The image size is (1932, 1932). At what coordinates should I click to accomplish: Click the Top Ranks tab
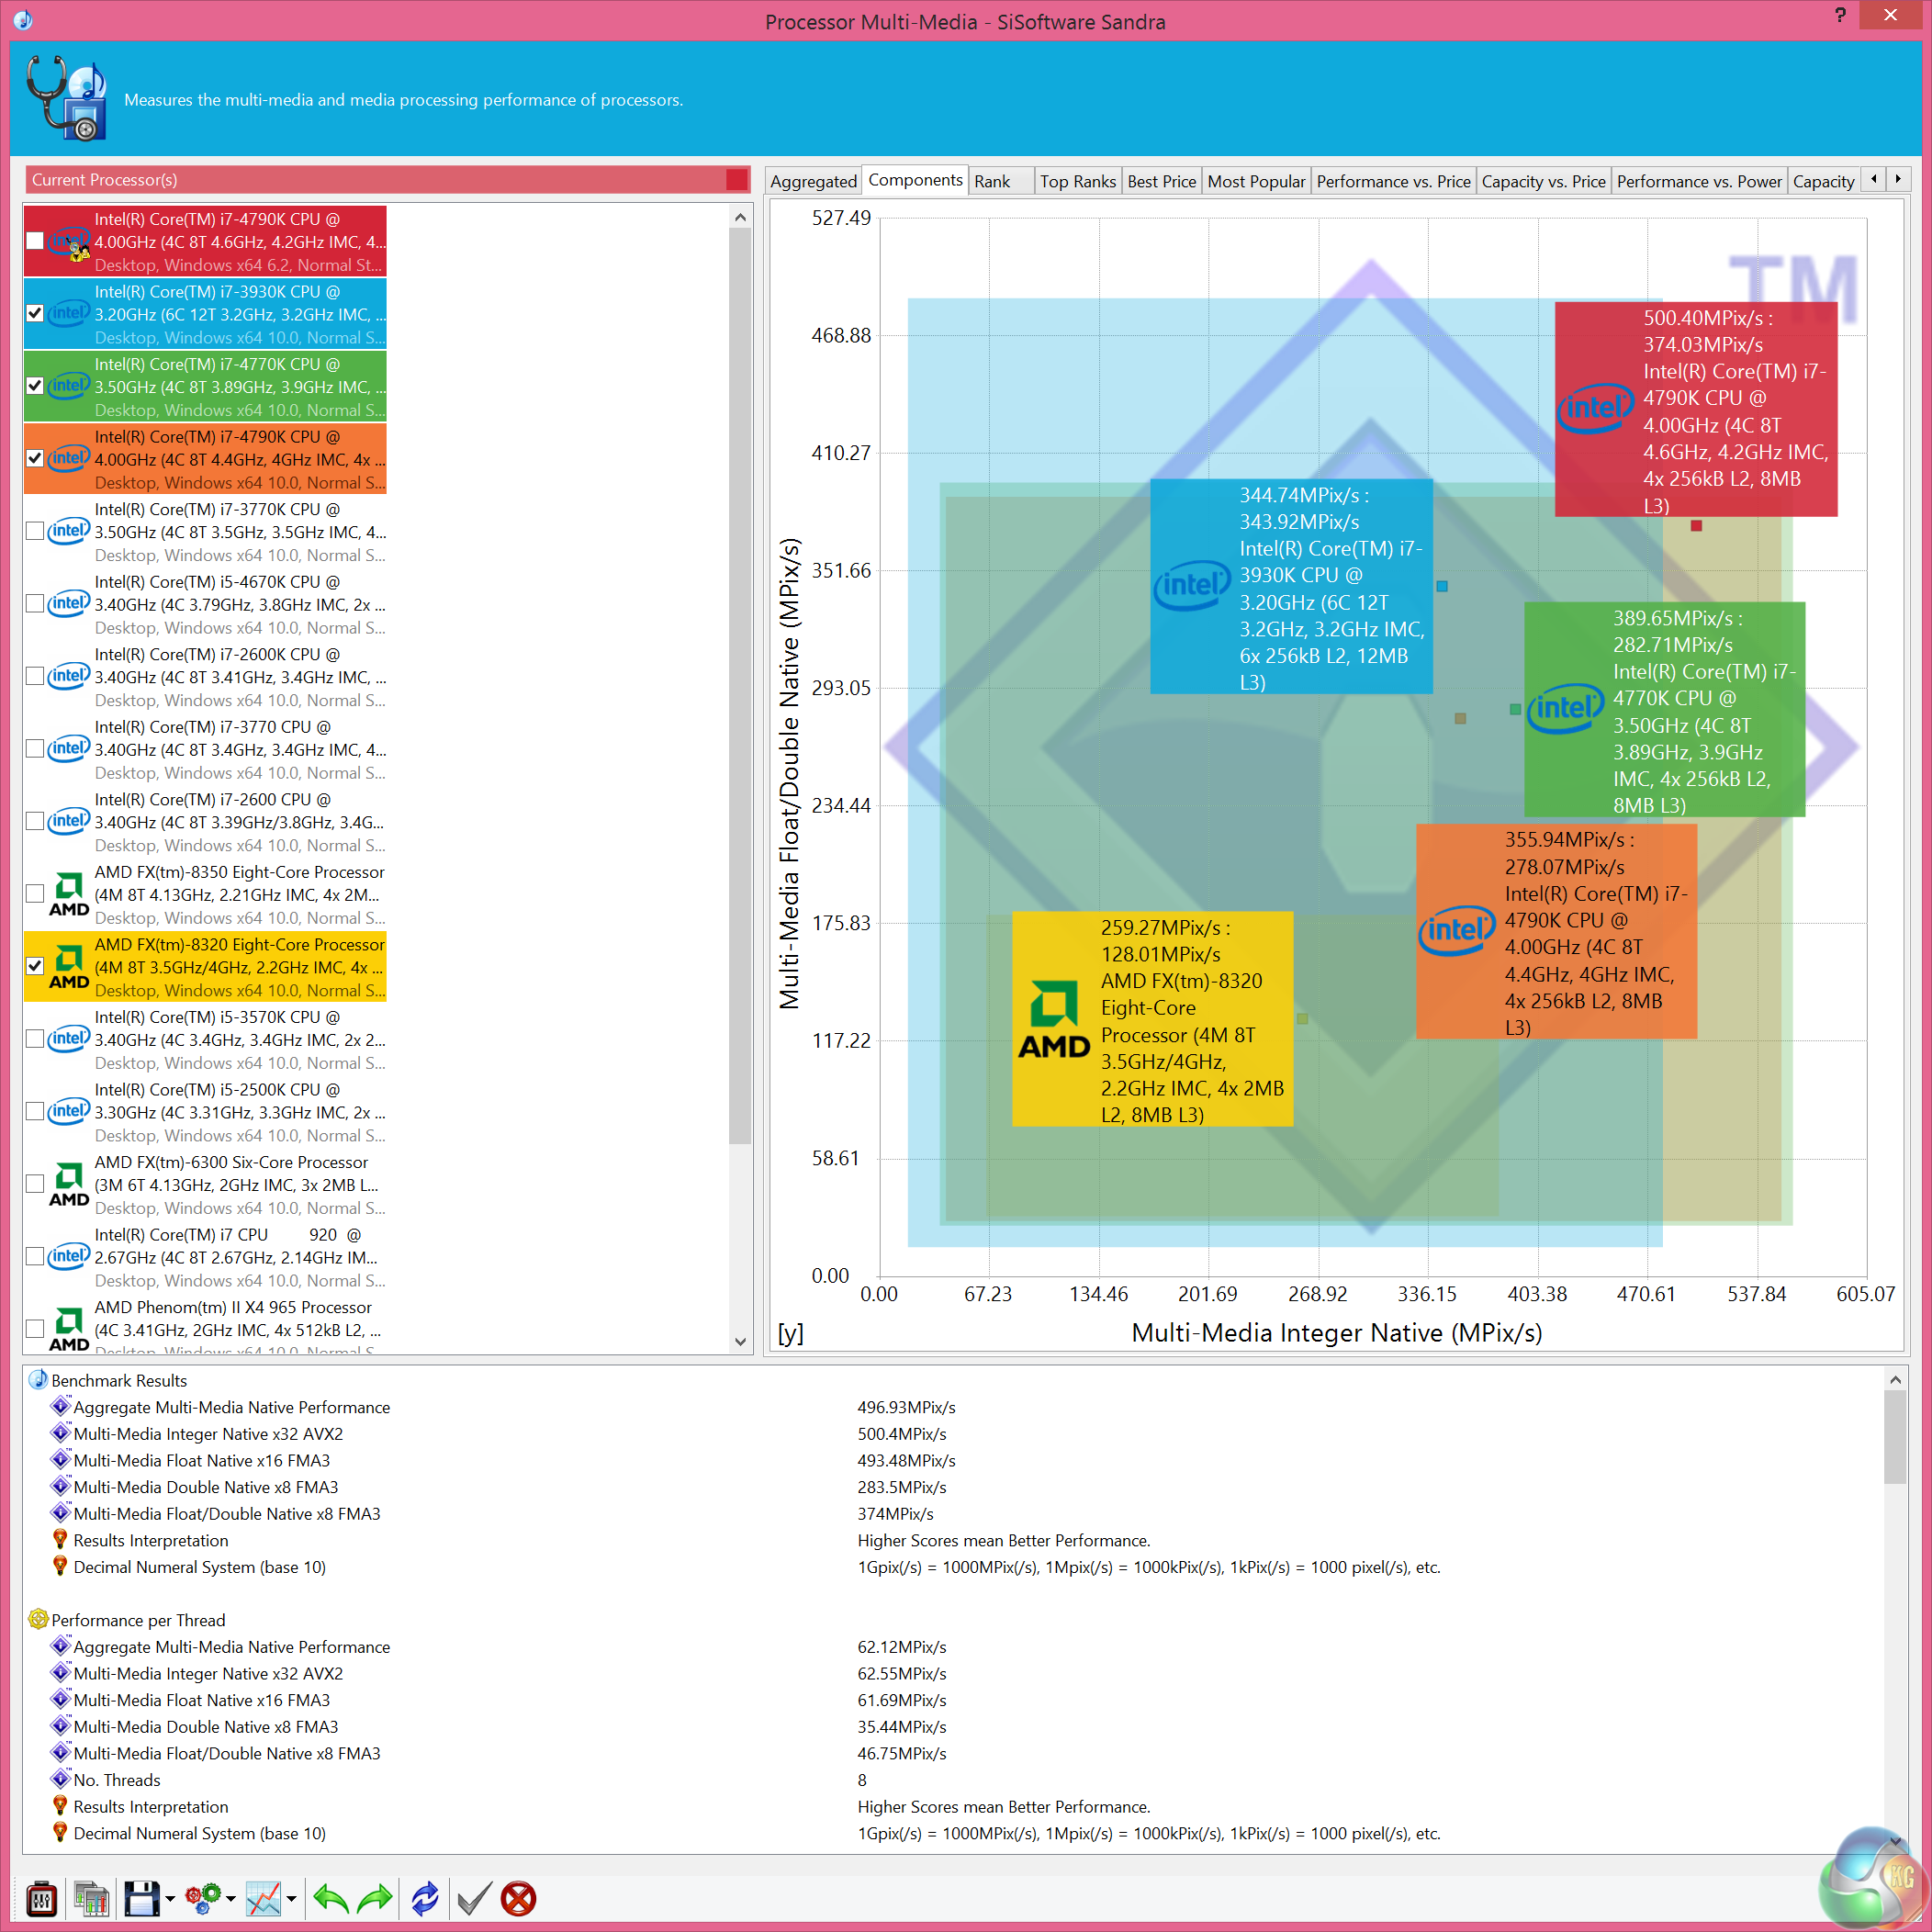click(1077, 181)
